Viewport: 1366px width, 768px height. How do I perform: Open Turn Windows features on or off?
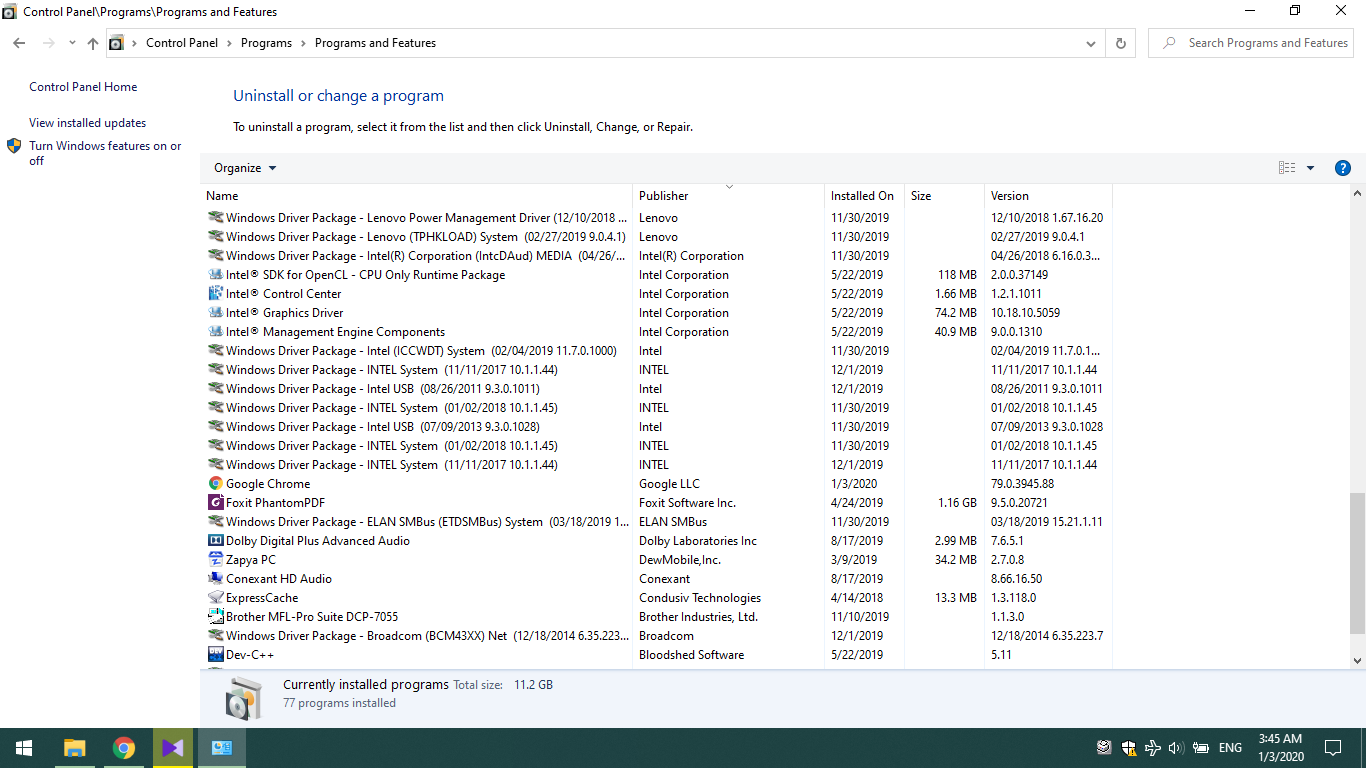105,153
